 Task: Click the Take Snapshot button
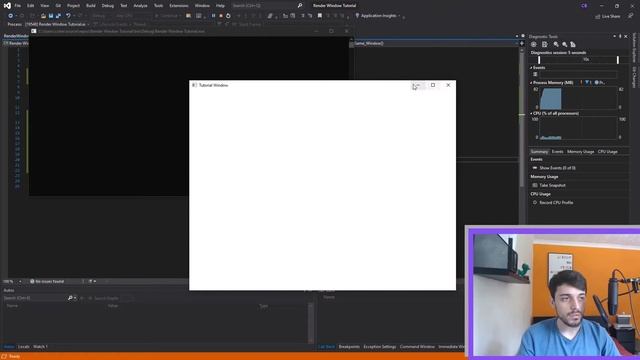(552, 185)
